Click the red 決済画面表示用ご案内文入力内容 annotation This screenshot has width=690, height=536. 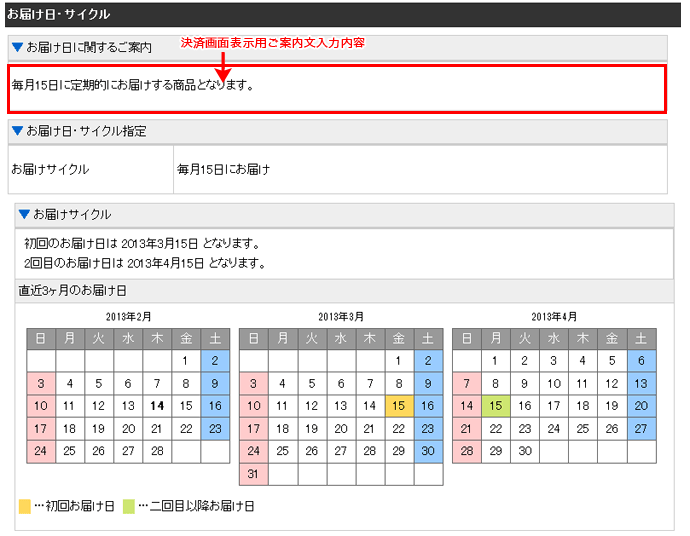[x=272, y=44]
